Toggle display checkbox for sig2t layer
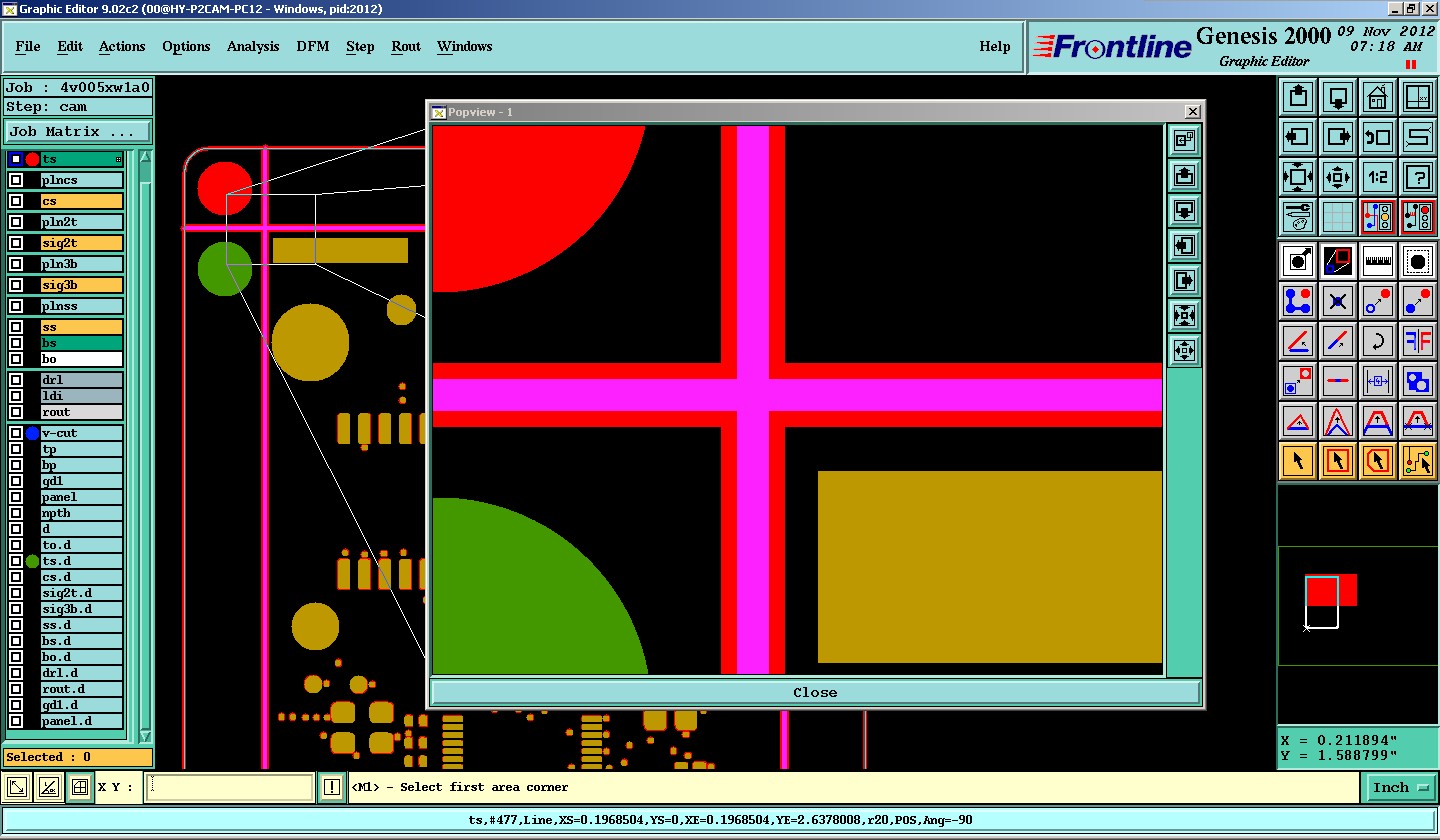This screenshot has height=840, width=1440. [x=16, y=243]
